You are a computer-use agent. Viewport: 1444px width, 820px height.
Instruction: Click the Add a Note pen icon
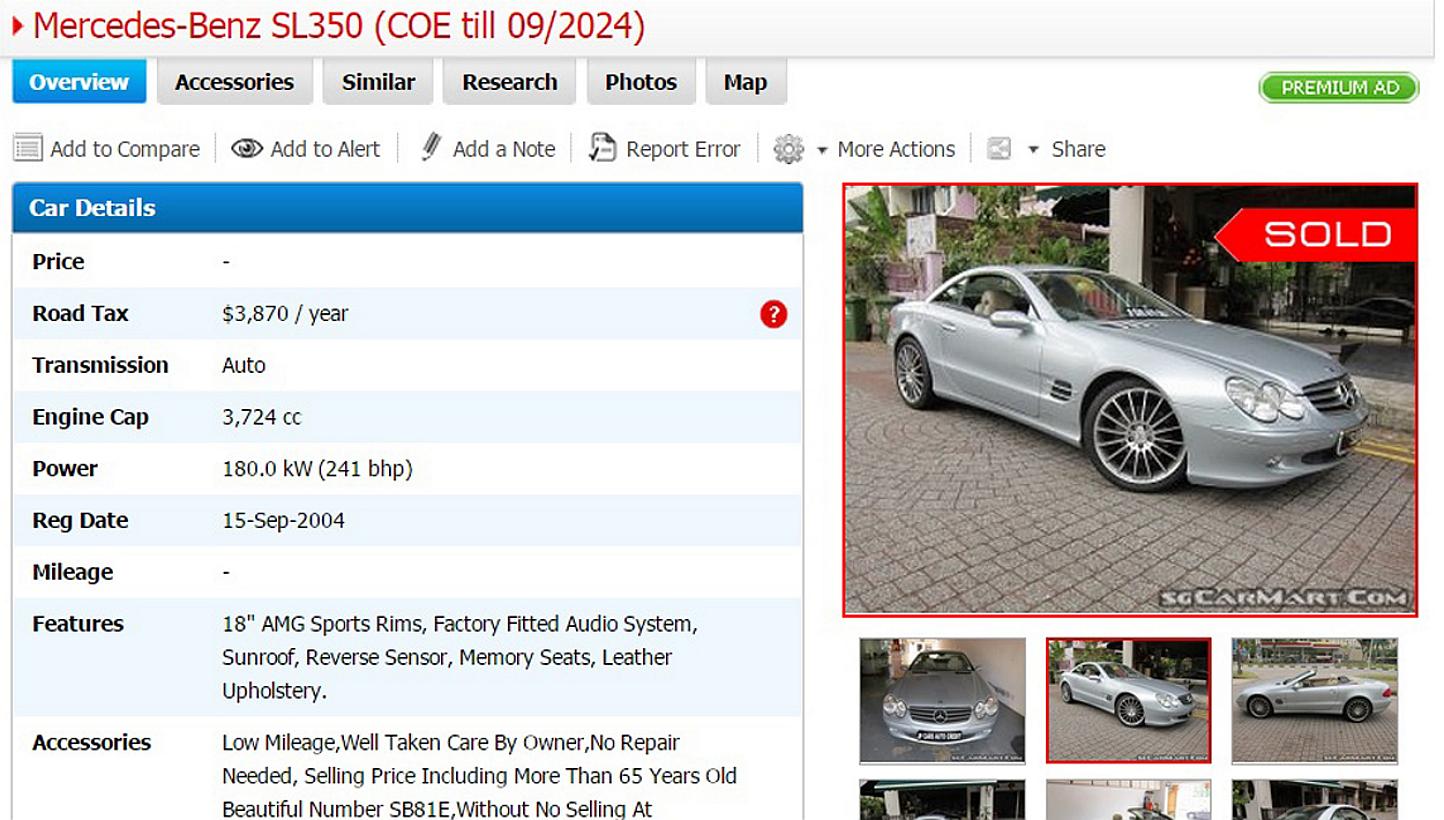pyautogui.click(x=432, y=148)
